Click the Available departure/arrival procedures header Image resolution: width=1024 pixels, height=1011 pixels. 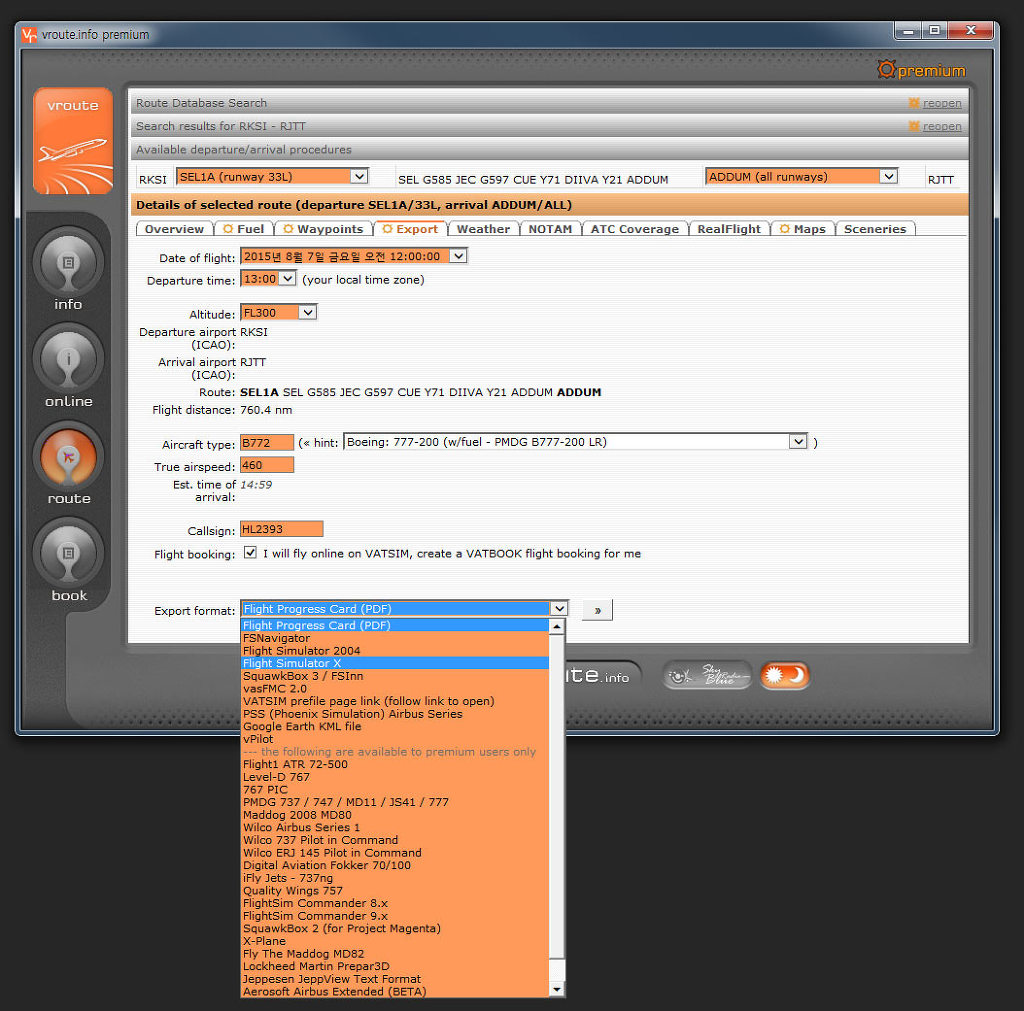pyautogui.click(x=549, y=150)
